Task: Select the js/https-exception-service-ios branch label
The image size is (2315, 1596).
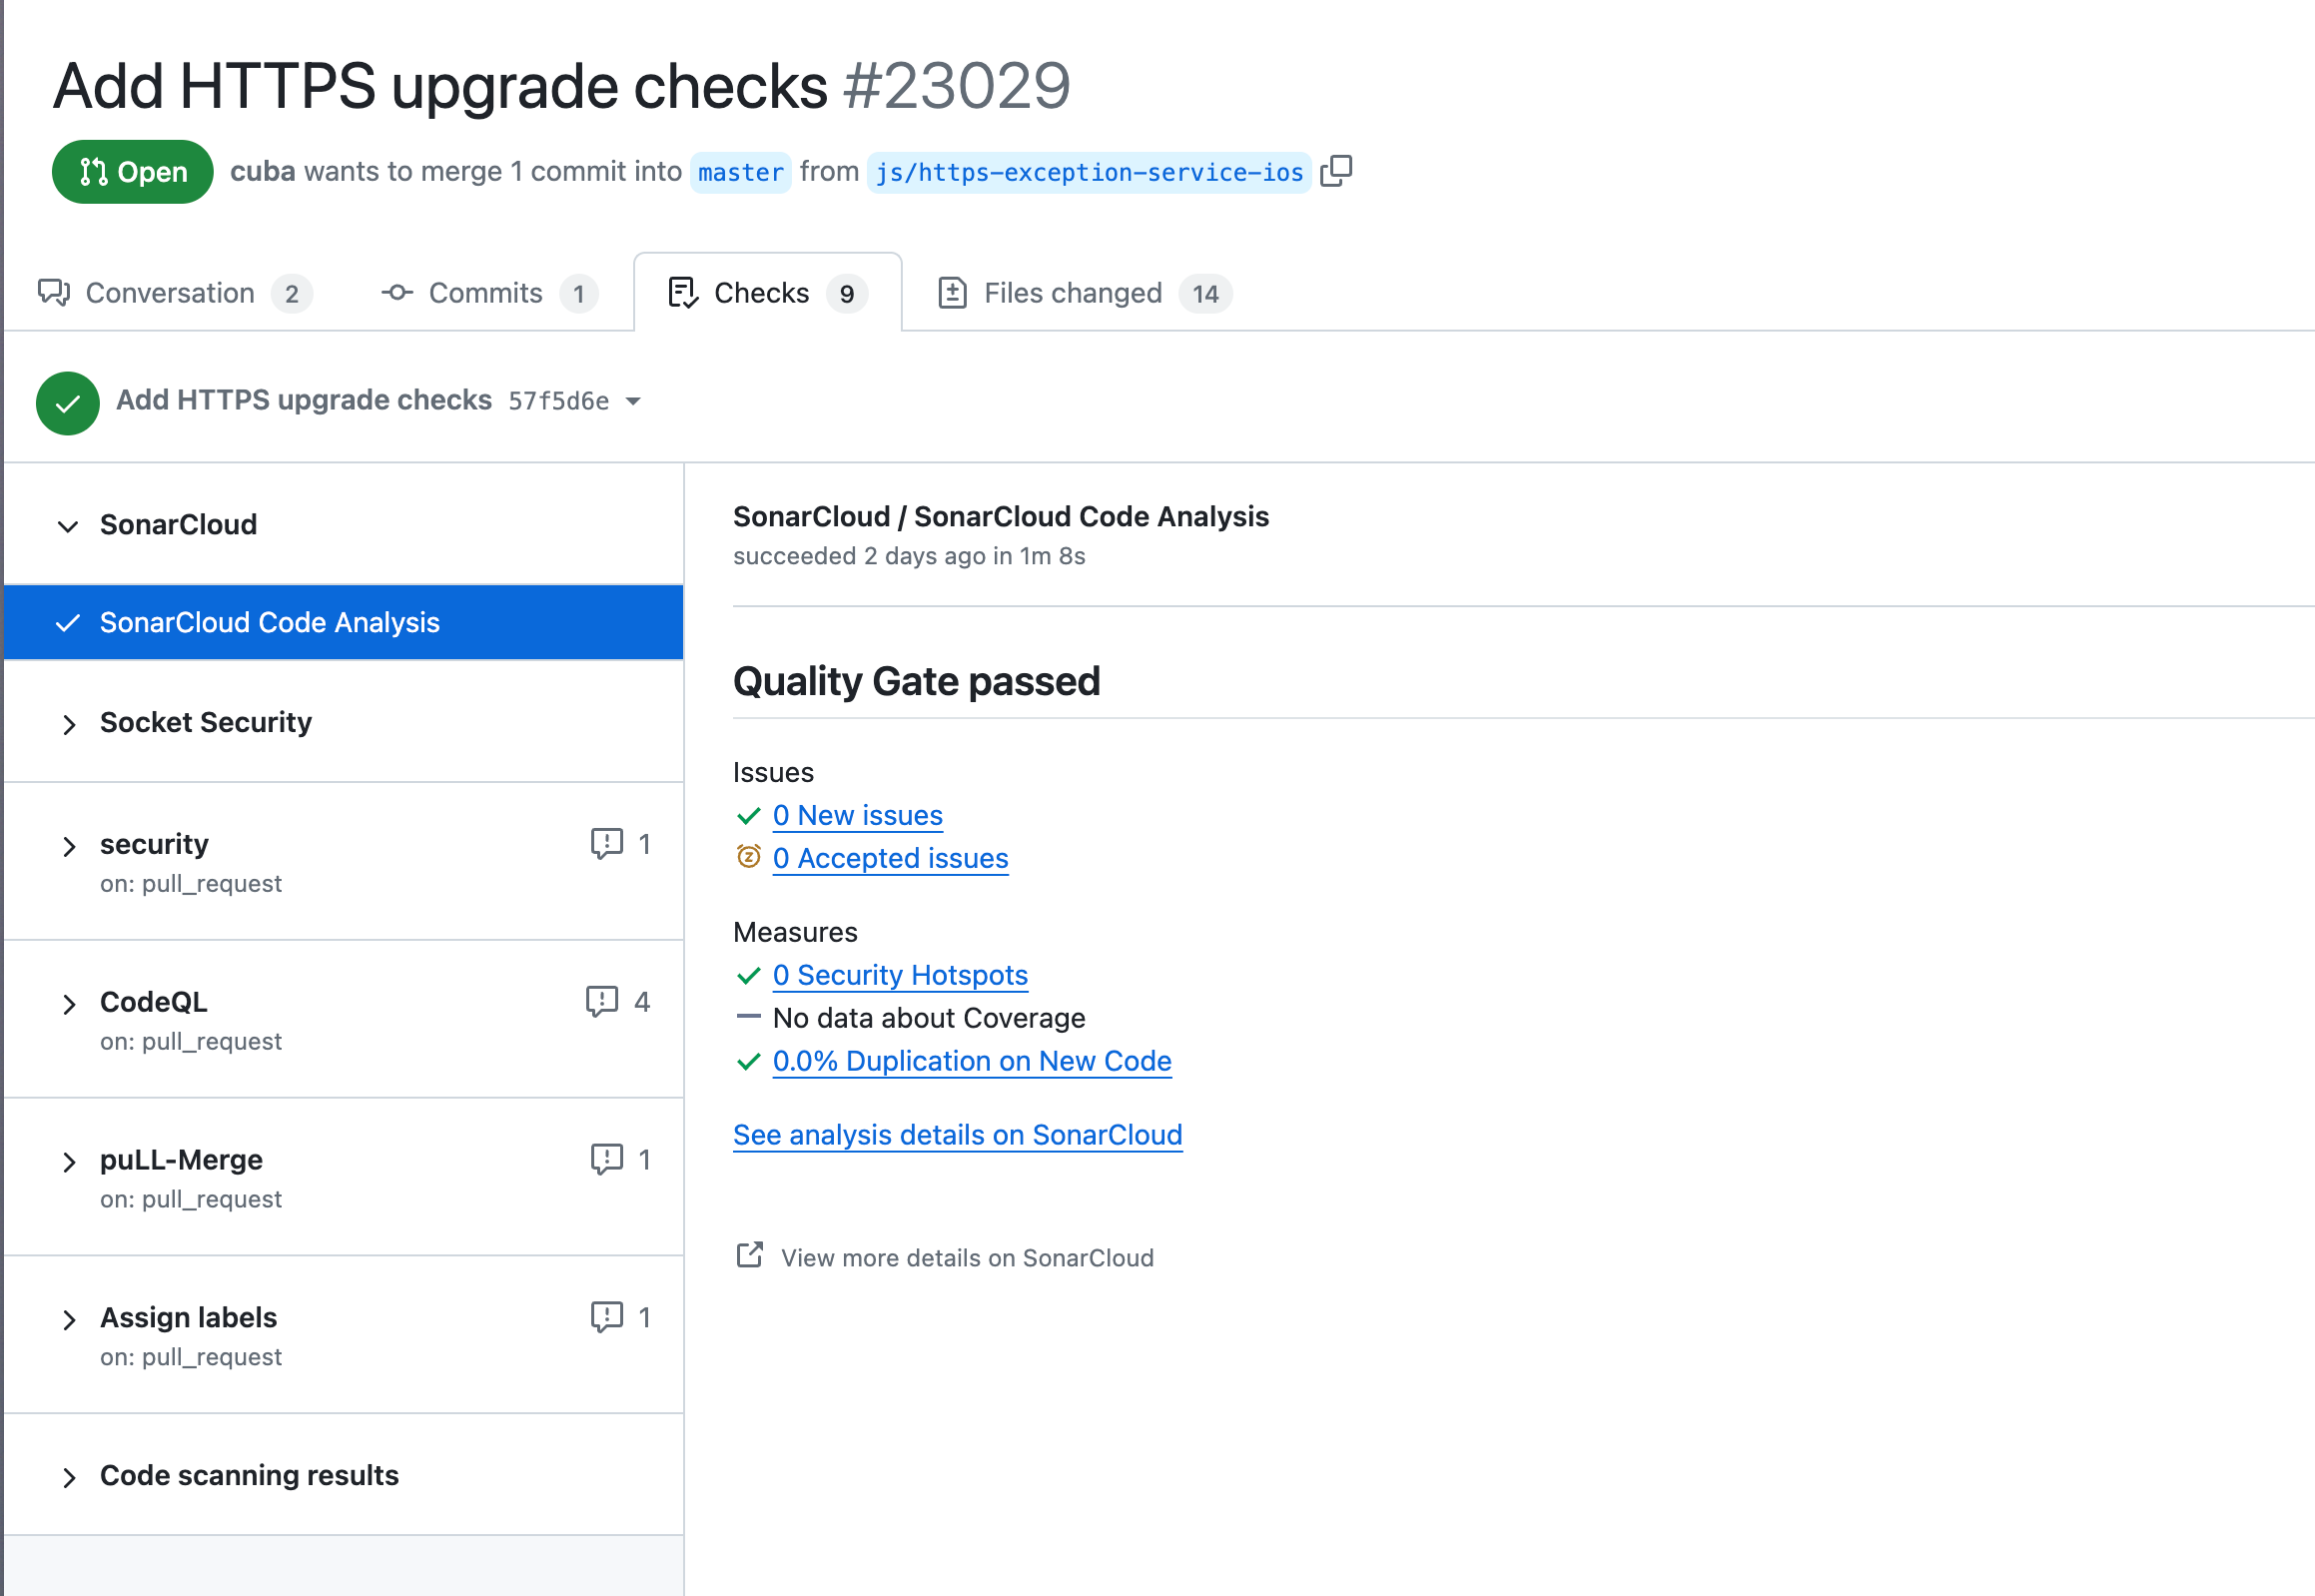Action: (1089, 172)
